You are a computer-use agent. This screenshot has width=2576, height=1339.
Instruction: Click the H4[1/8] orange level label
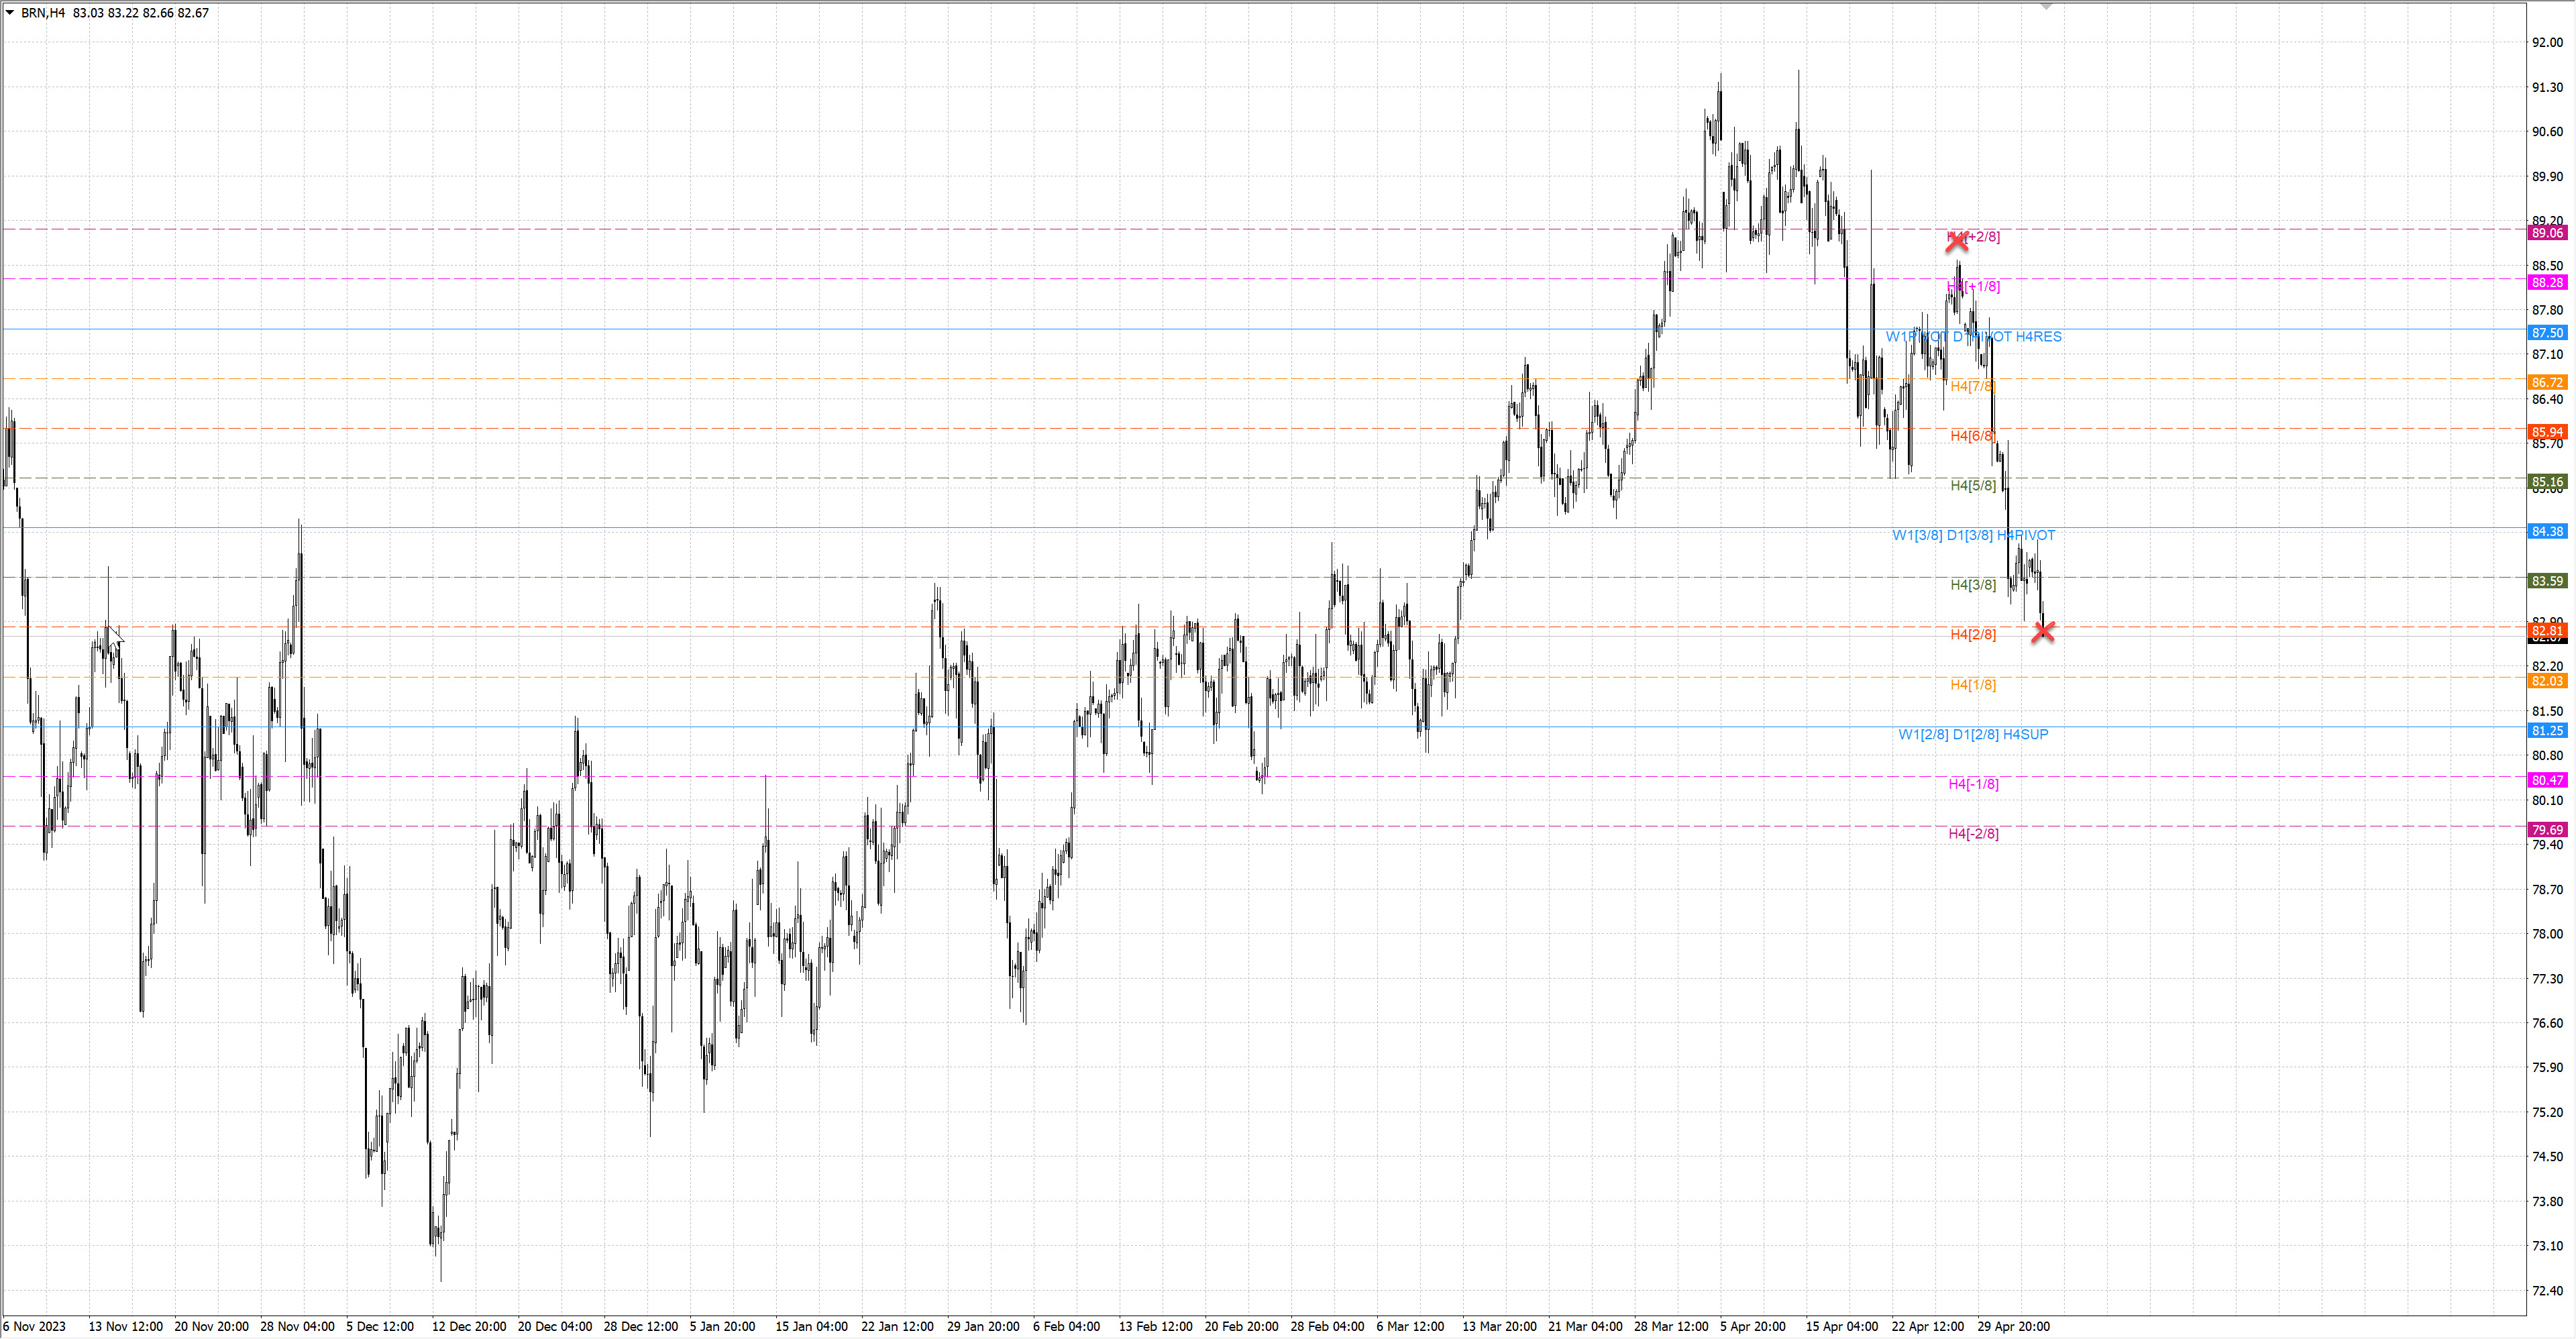1972,684
